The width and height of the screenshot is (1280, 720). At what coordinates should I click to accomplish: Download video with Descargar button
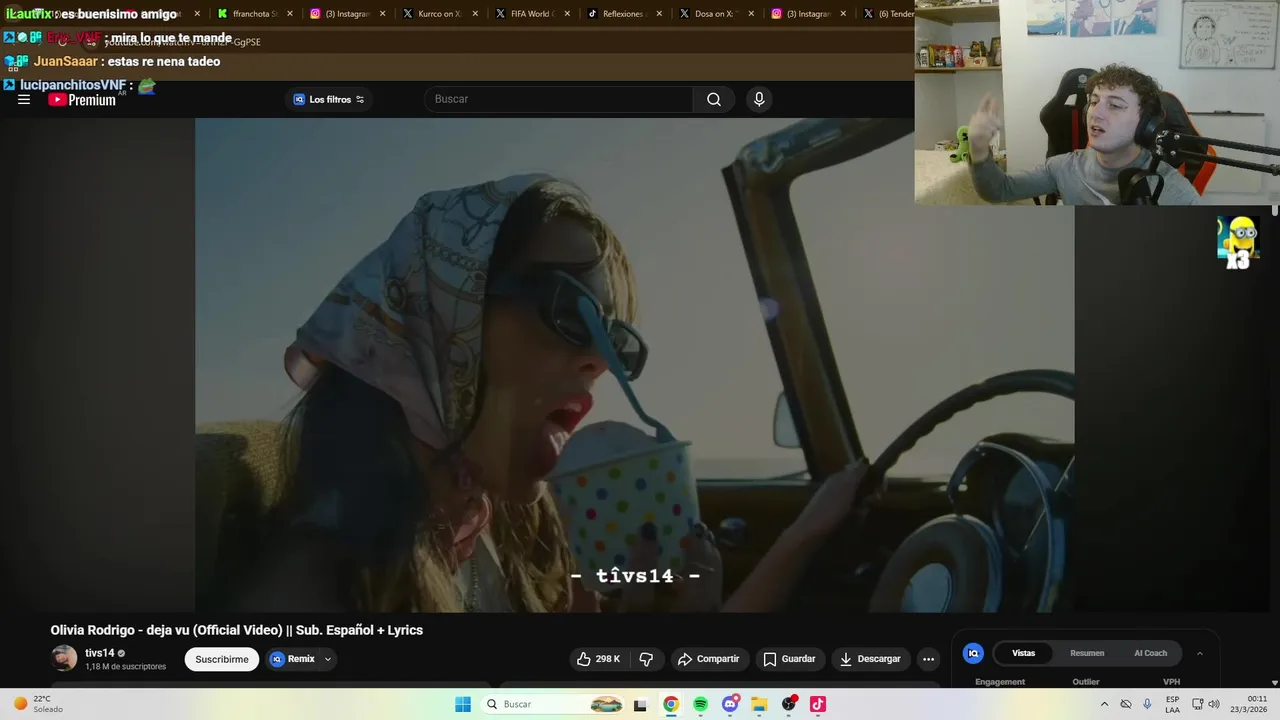870,659
